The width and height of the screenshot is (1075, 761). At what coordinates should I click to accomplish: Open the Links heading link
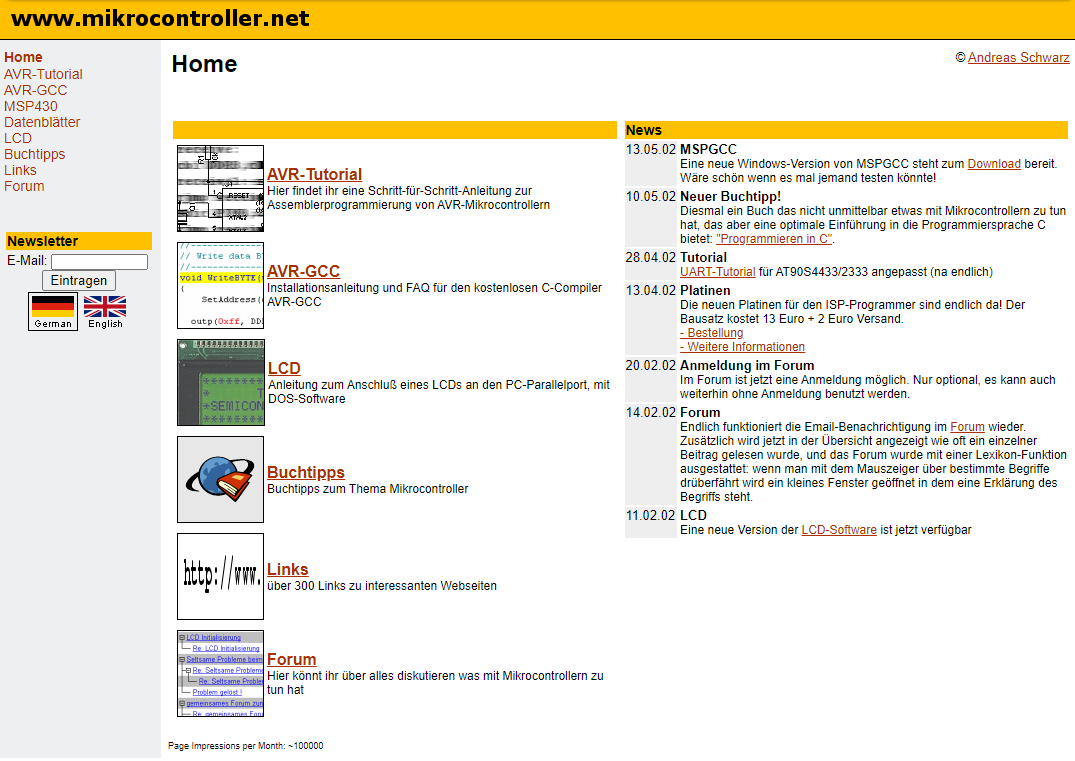tap(287, 569)
